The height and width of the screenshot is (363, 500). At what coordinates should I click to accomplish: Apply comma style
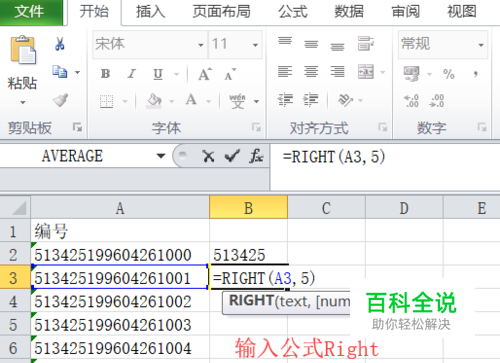pos(476,74)
